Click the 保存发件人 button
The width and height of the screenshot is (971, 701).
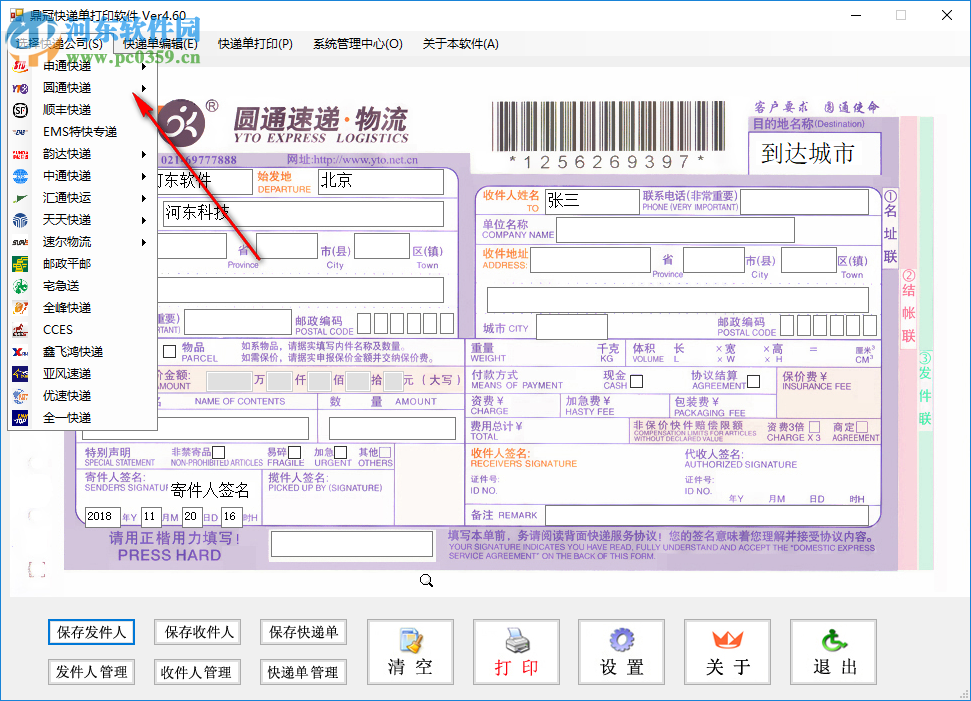91,633
